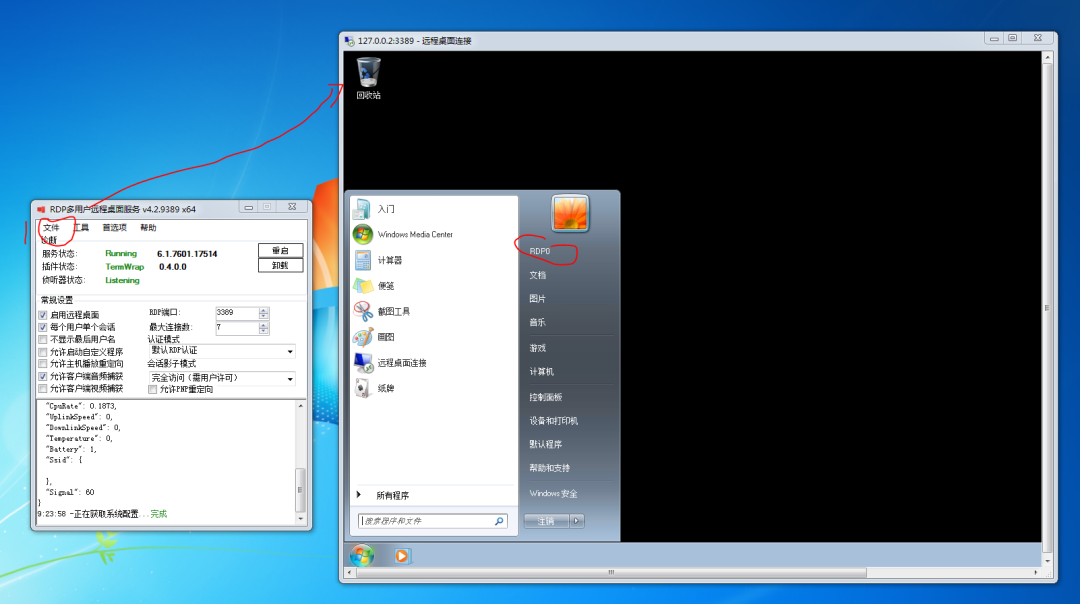Click the "TermWrap" plugin status text
This screenshot has width=1080, height=604.
[124, 267]
